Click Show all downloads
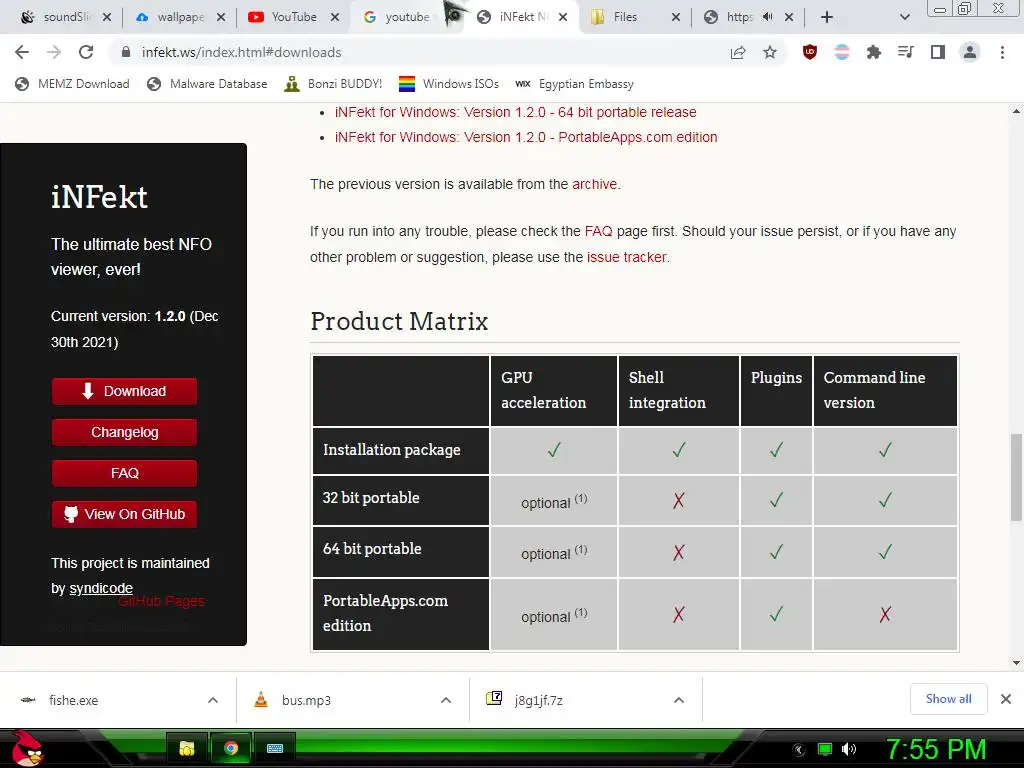The height and width of the screenshot is (768, 1024). (948, 699)
